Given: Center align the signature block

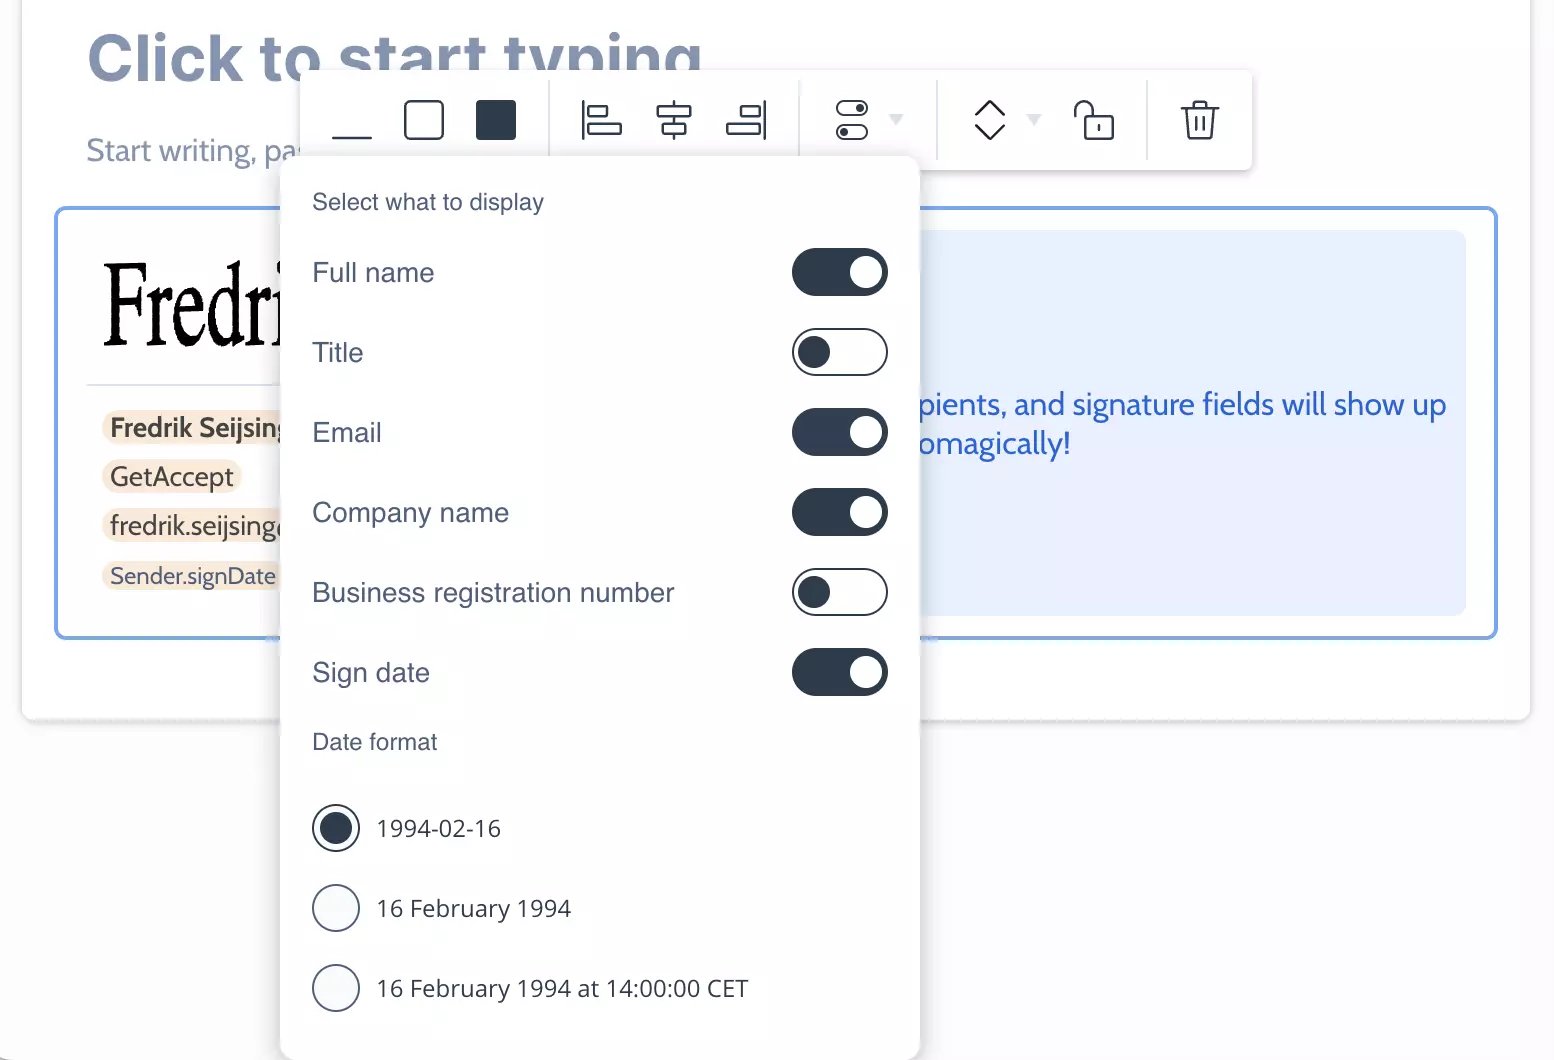Looking at the screenshot, I should pos(674,121).
